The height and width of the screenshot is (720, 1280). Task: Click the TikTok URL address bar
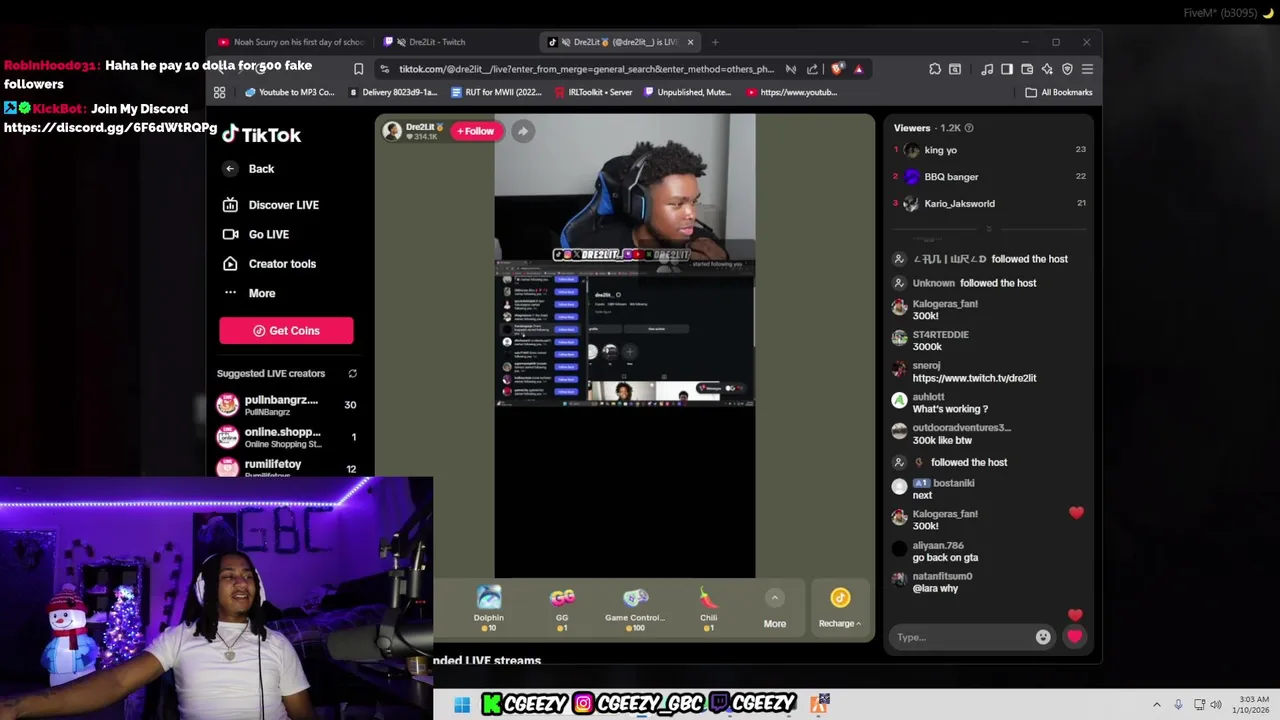tap(586, 69)
